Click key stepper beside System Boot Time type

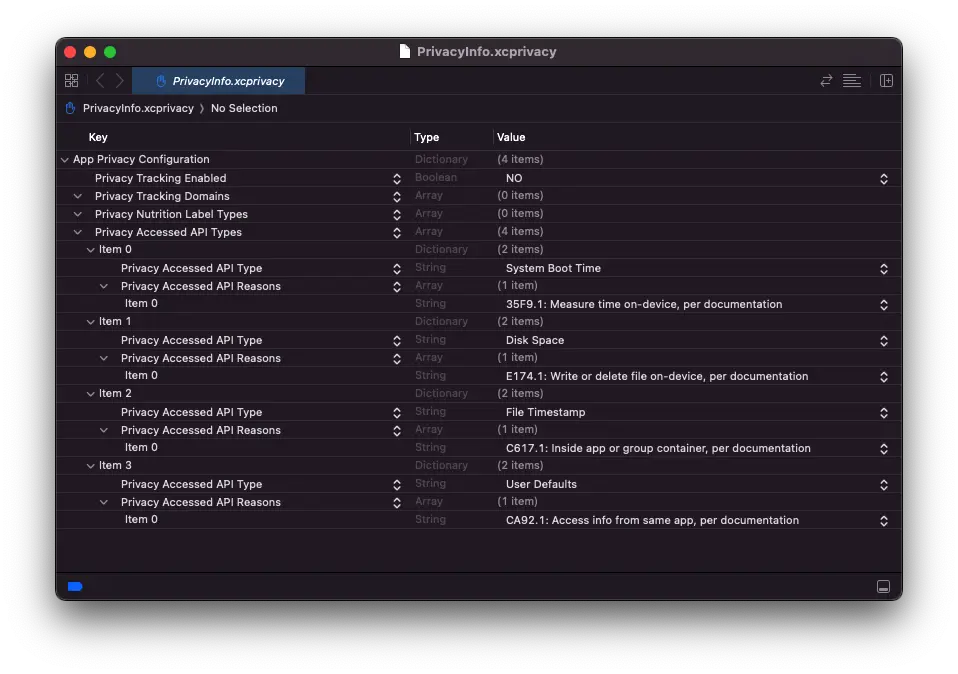coord(397,268)
